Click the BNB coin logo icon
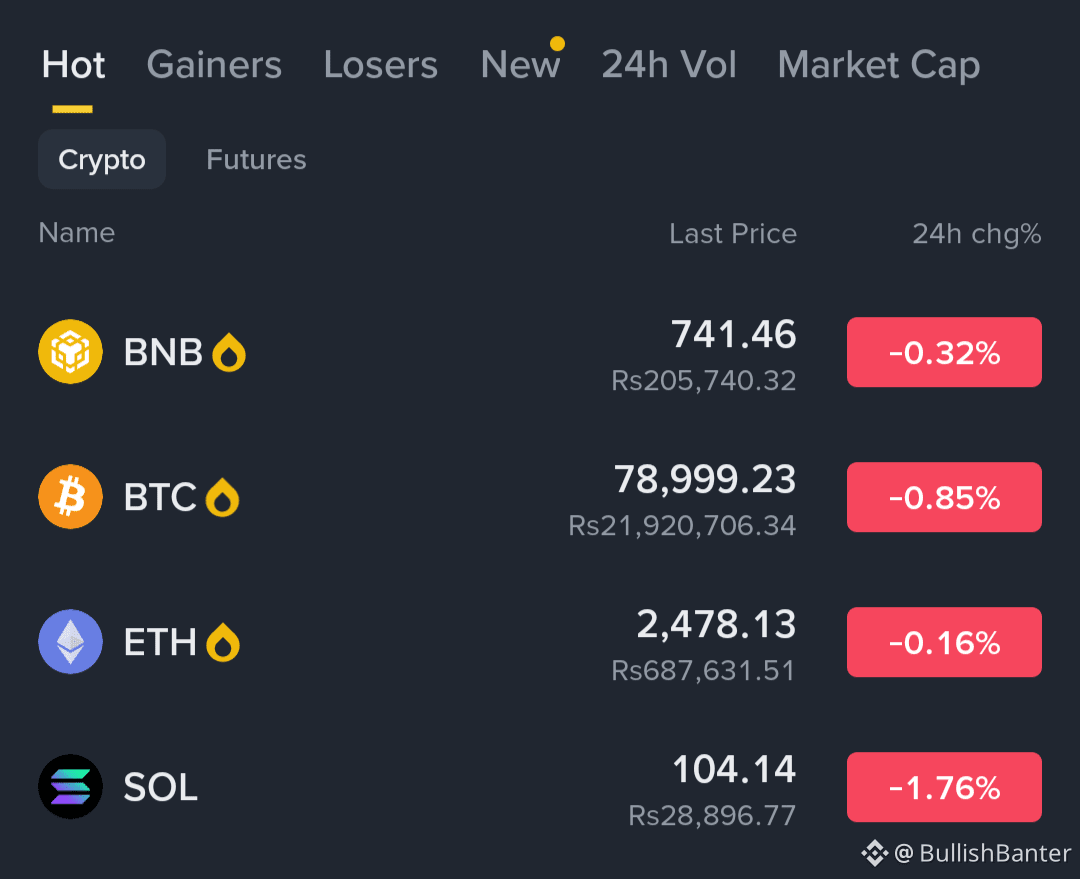The height and width of the screenshot is (879, 1080). point(70,351)
